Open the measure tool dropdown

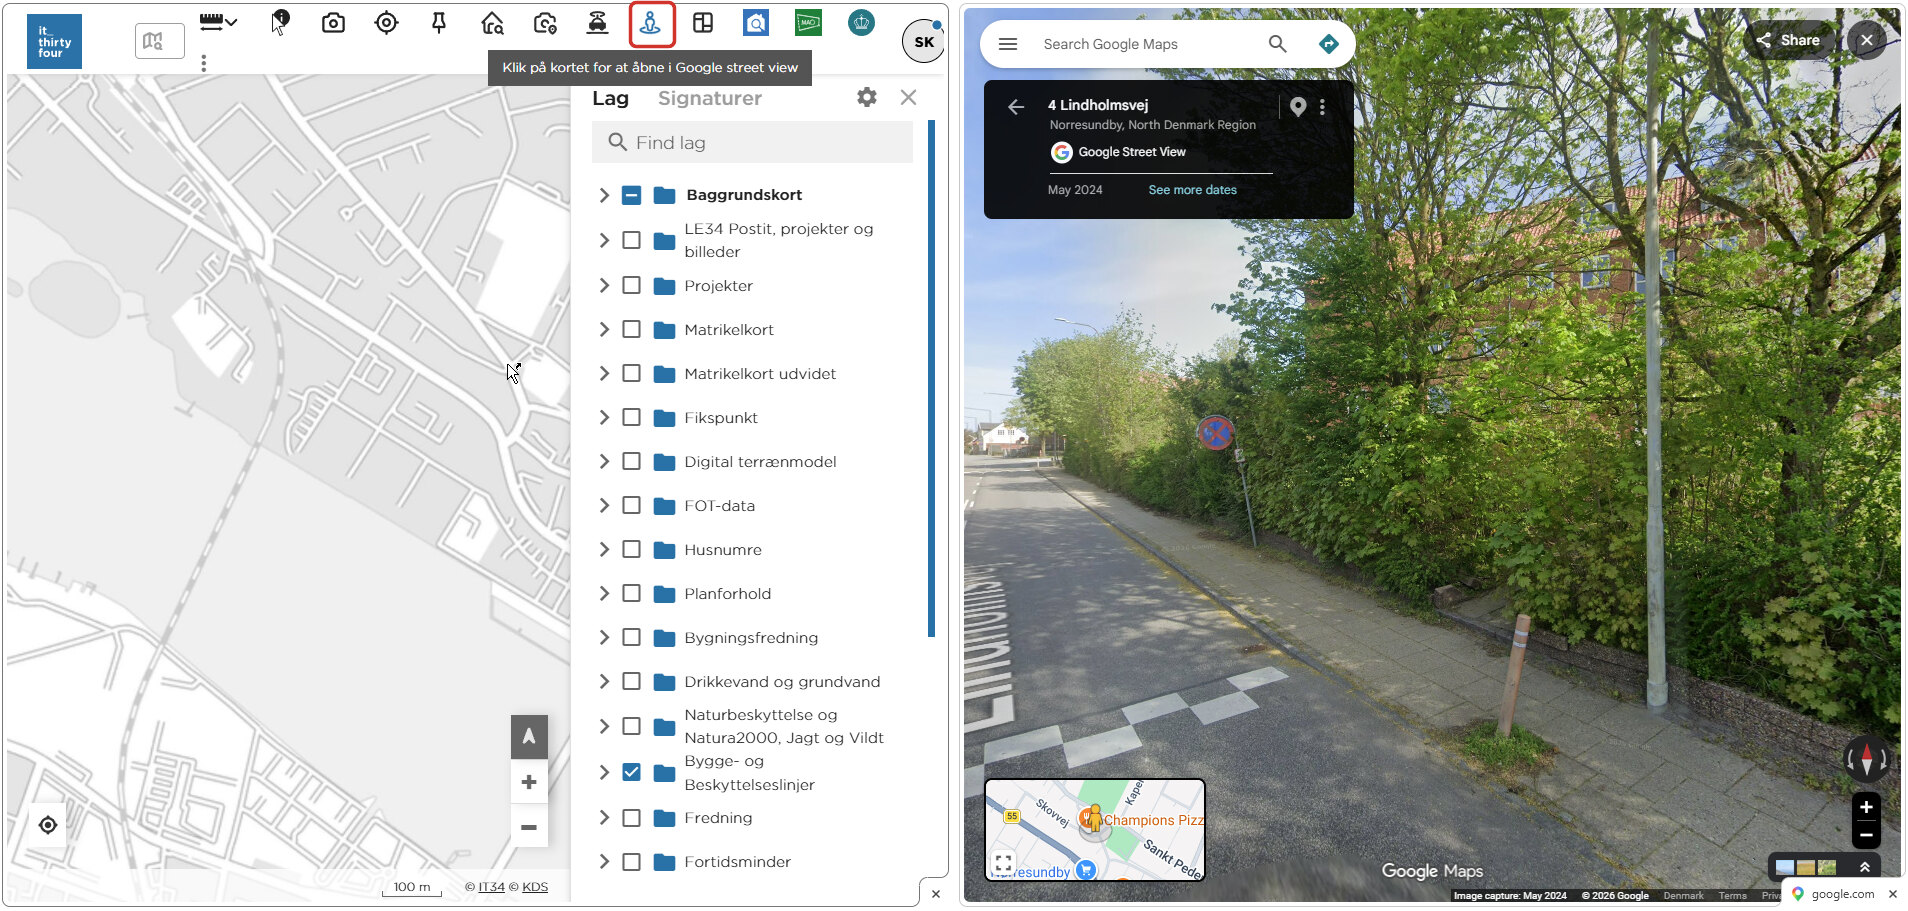pyautogui.click(x=218, y=22)
